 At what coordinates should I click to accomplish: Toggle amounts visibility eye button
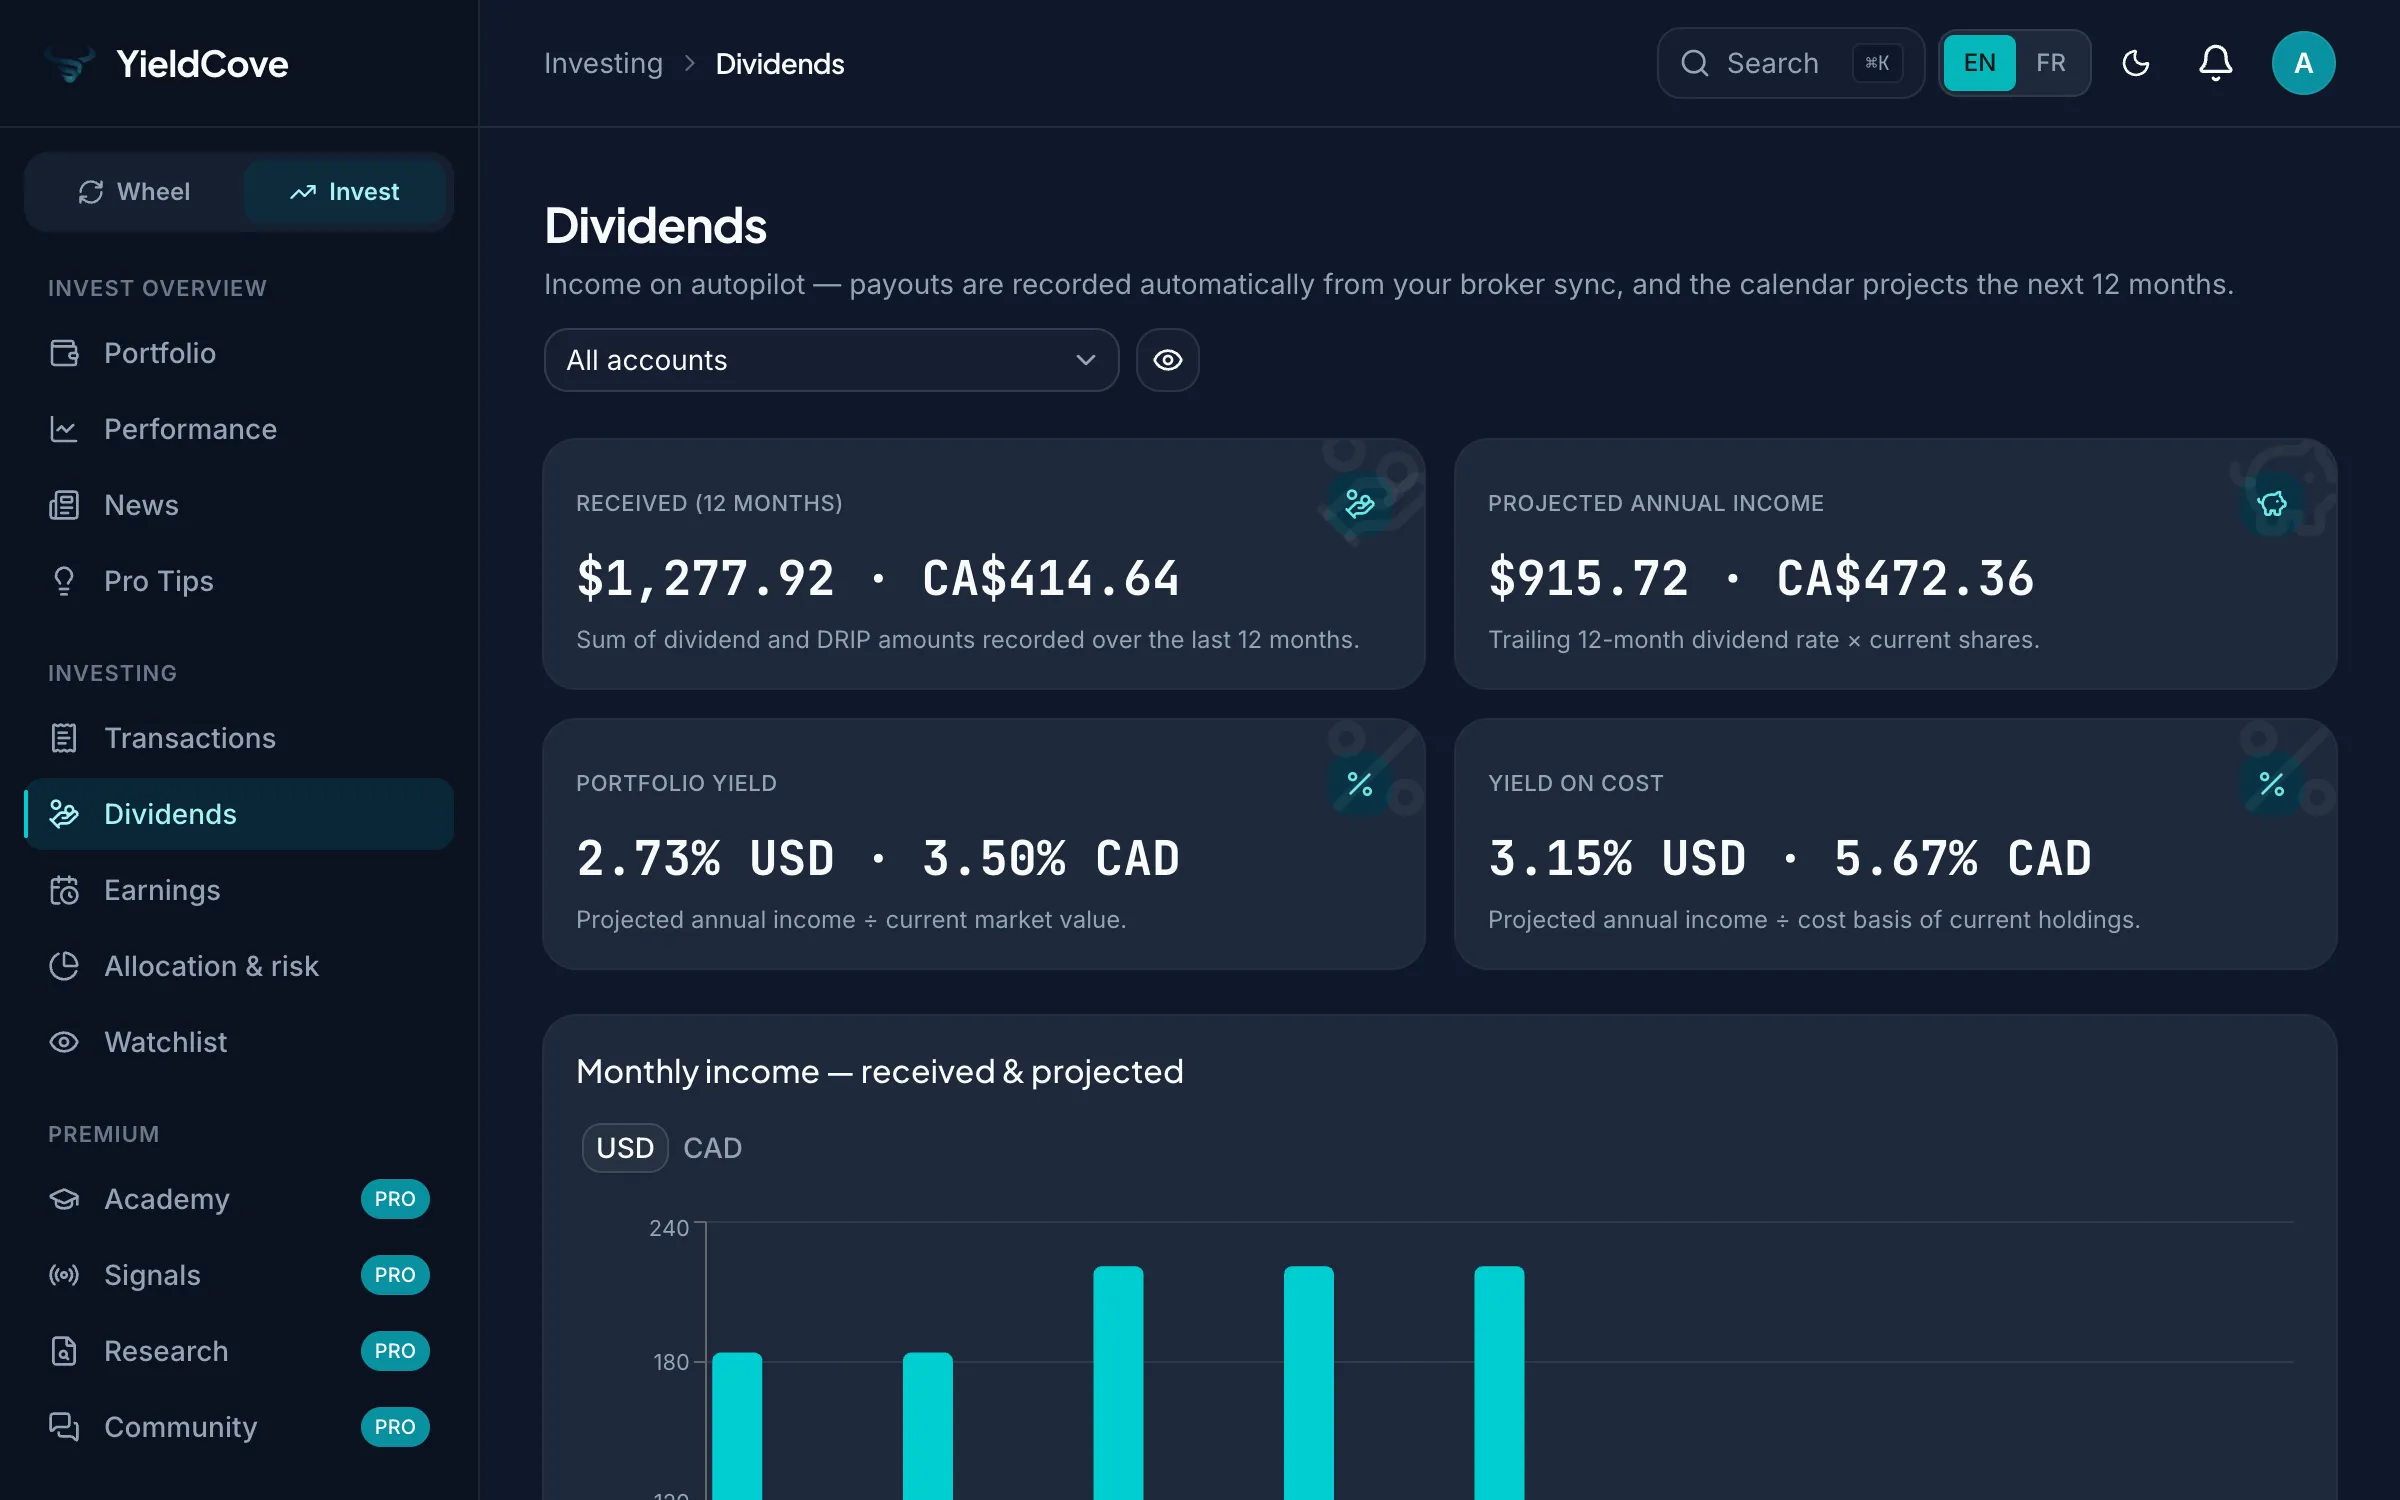pos(1167,360)
